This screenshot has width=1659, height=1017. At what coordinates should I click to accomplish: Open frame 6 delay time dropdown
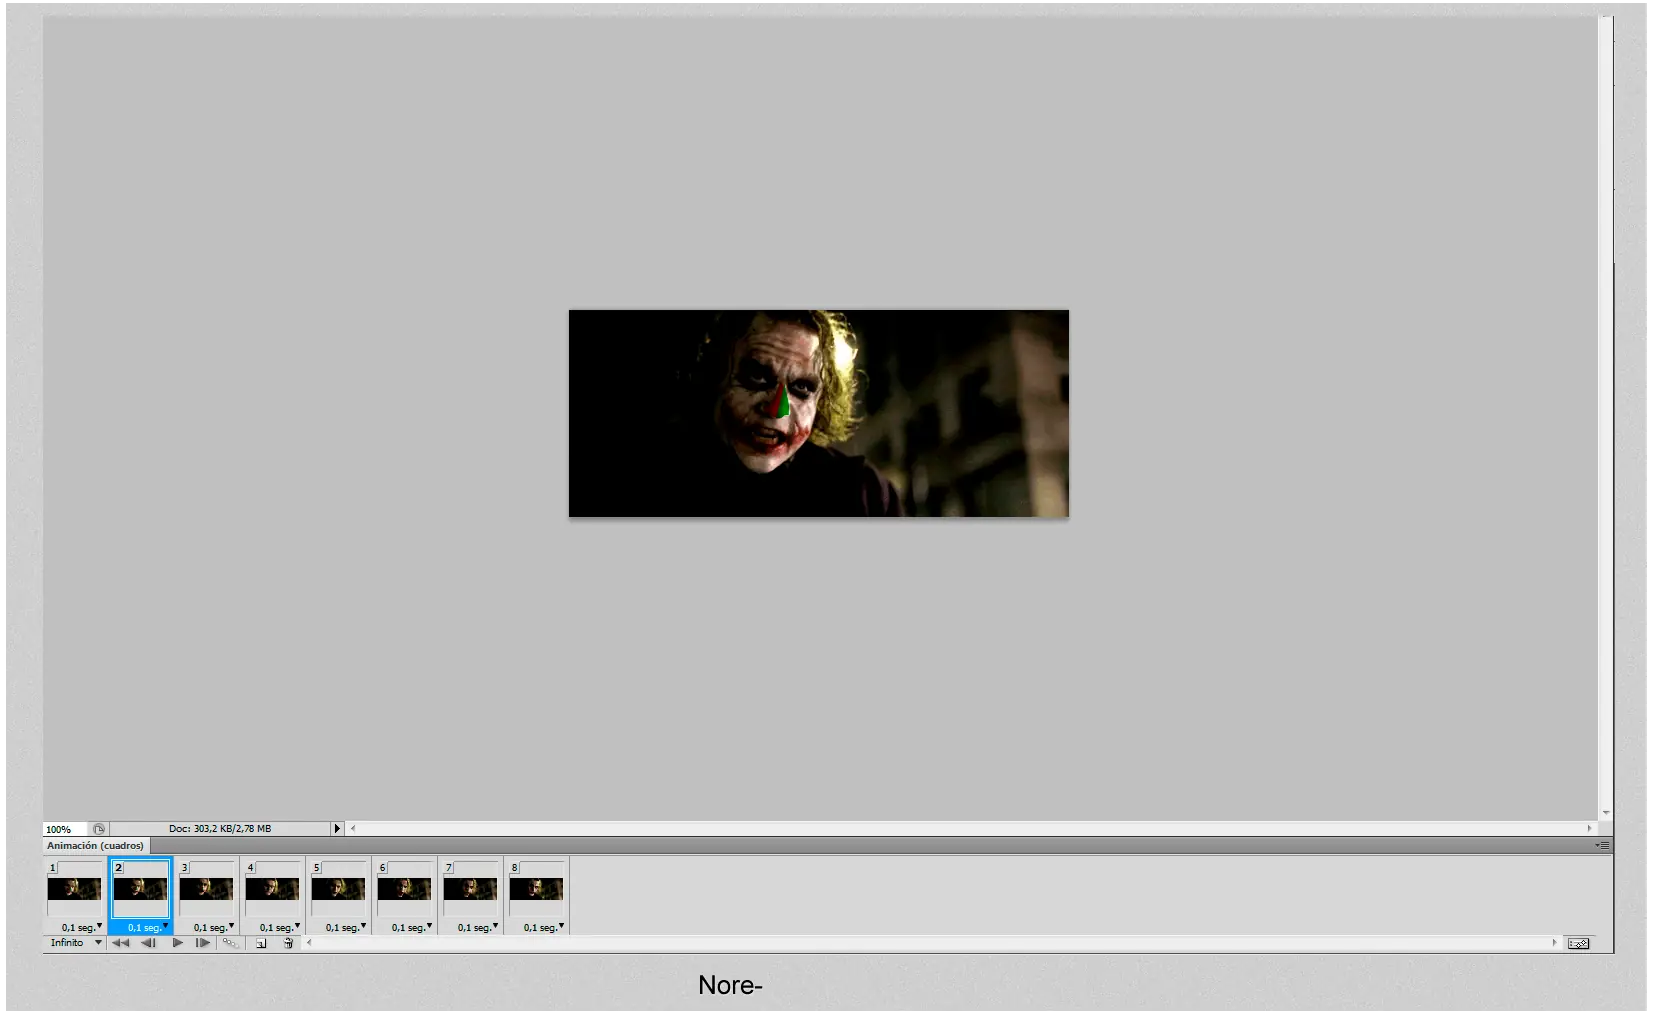(412, 927)
